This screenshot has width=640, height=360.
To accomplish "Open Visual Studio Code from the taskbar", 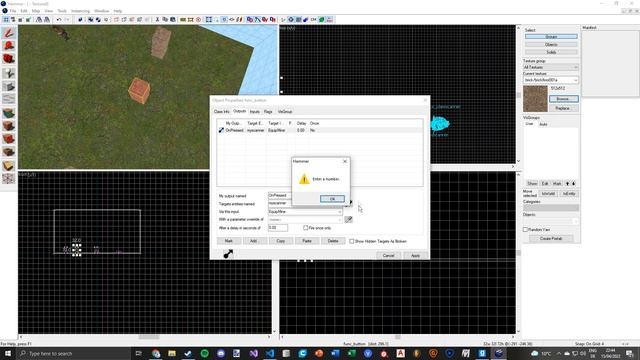I will point(270,353).
